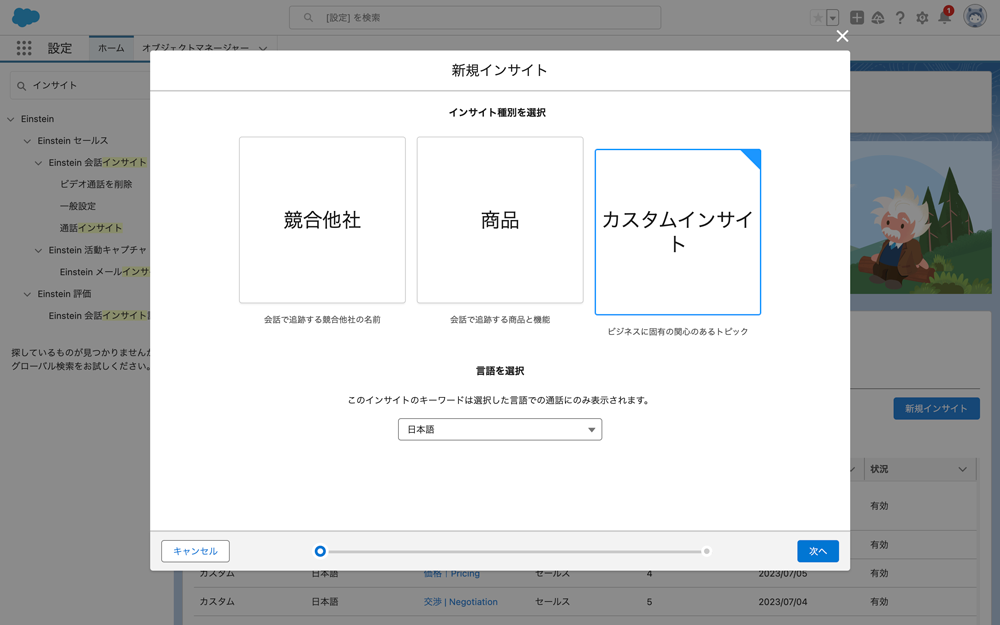Click the favorites star icon
The image size is (1000, 625).
[818, 18]
